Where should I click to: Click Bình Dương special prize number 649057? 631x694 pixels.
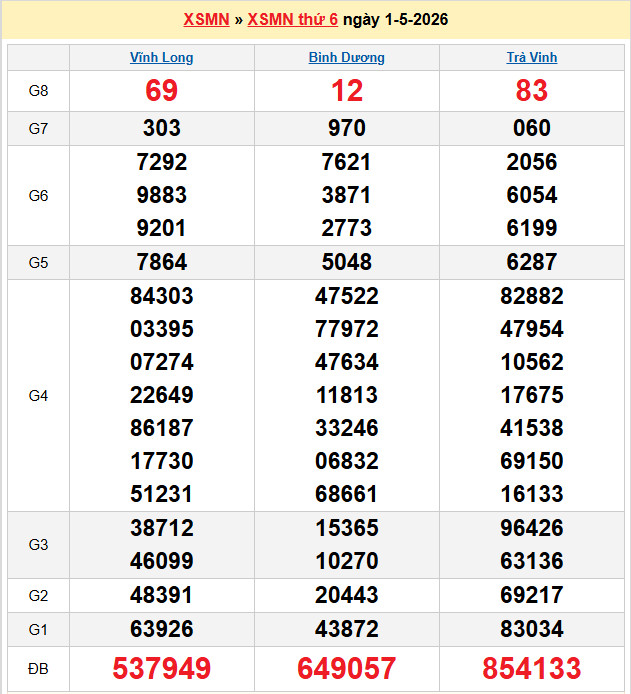tap(346, 668)
